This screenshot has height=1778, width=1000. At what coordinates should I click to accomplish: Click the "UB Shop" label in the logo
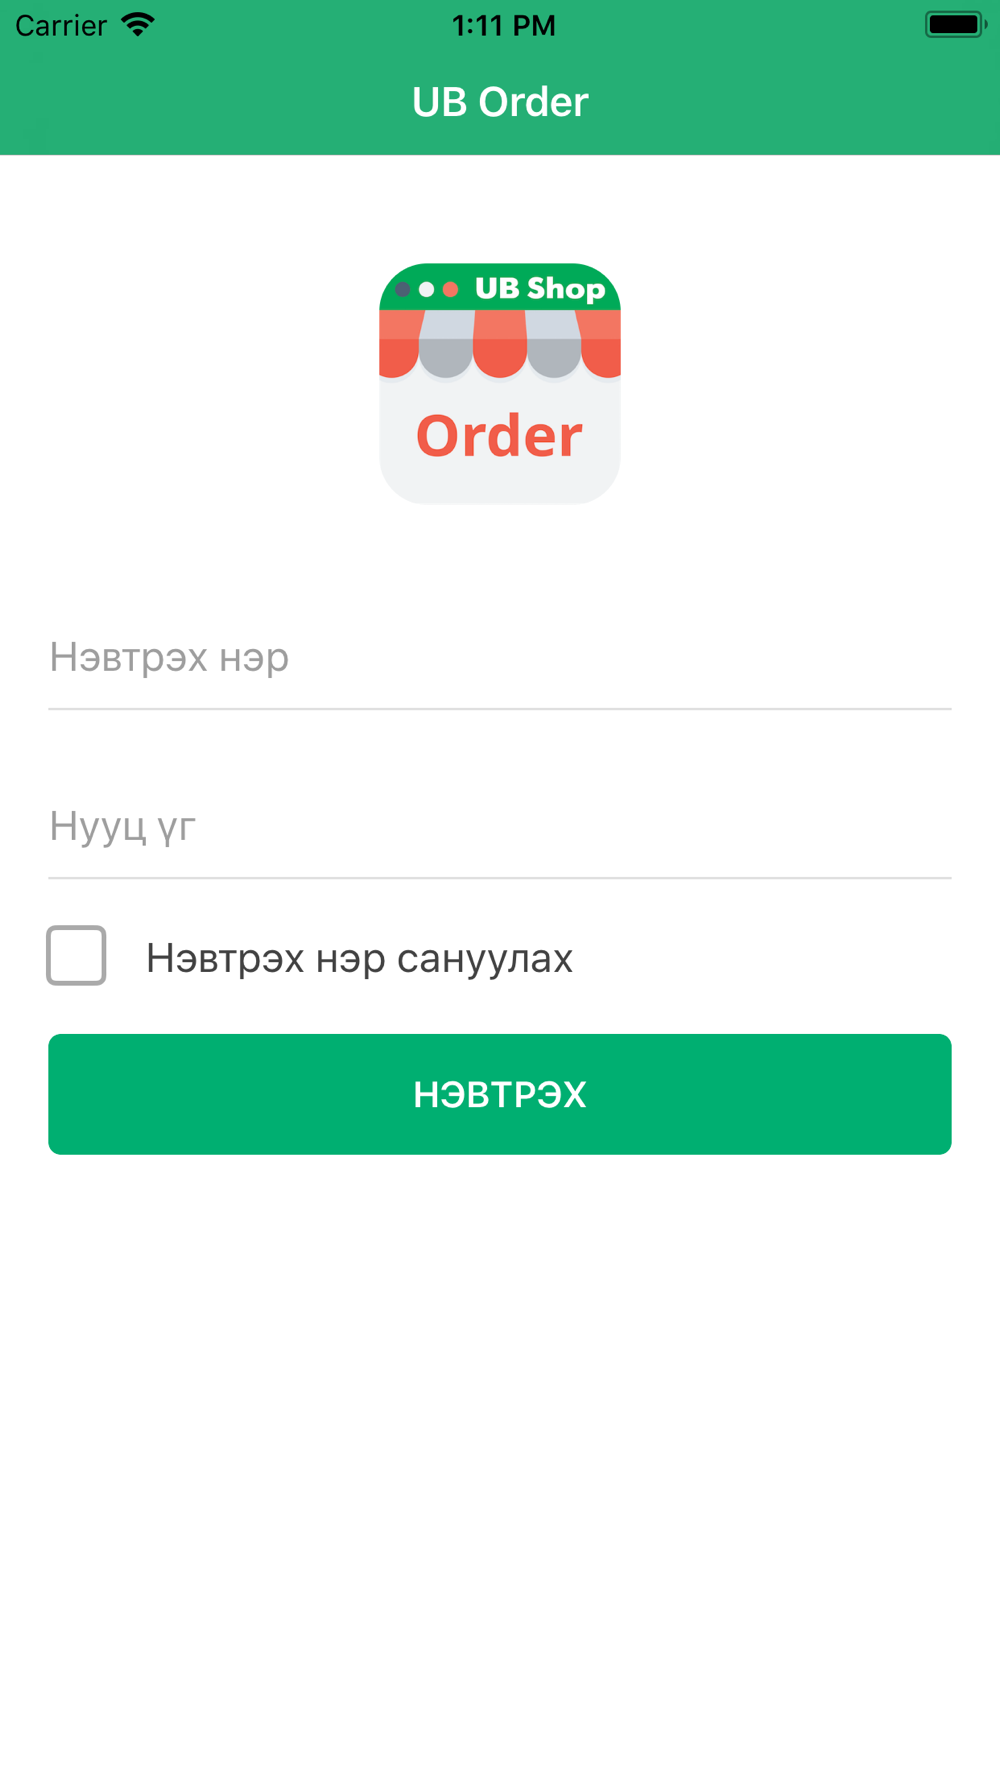[x=540, y=289]
